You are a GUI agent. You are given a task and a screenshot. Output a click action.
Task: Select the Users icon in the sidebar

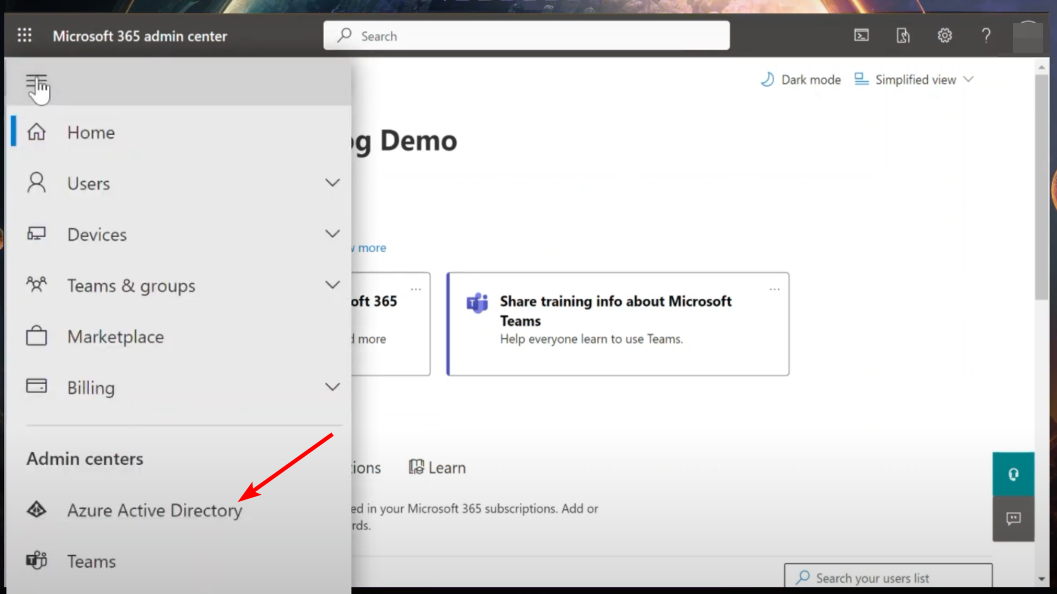tap(36, 183)
